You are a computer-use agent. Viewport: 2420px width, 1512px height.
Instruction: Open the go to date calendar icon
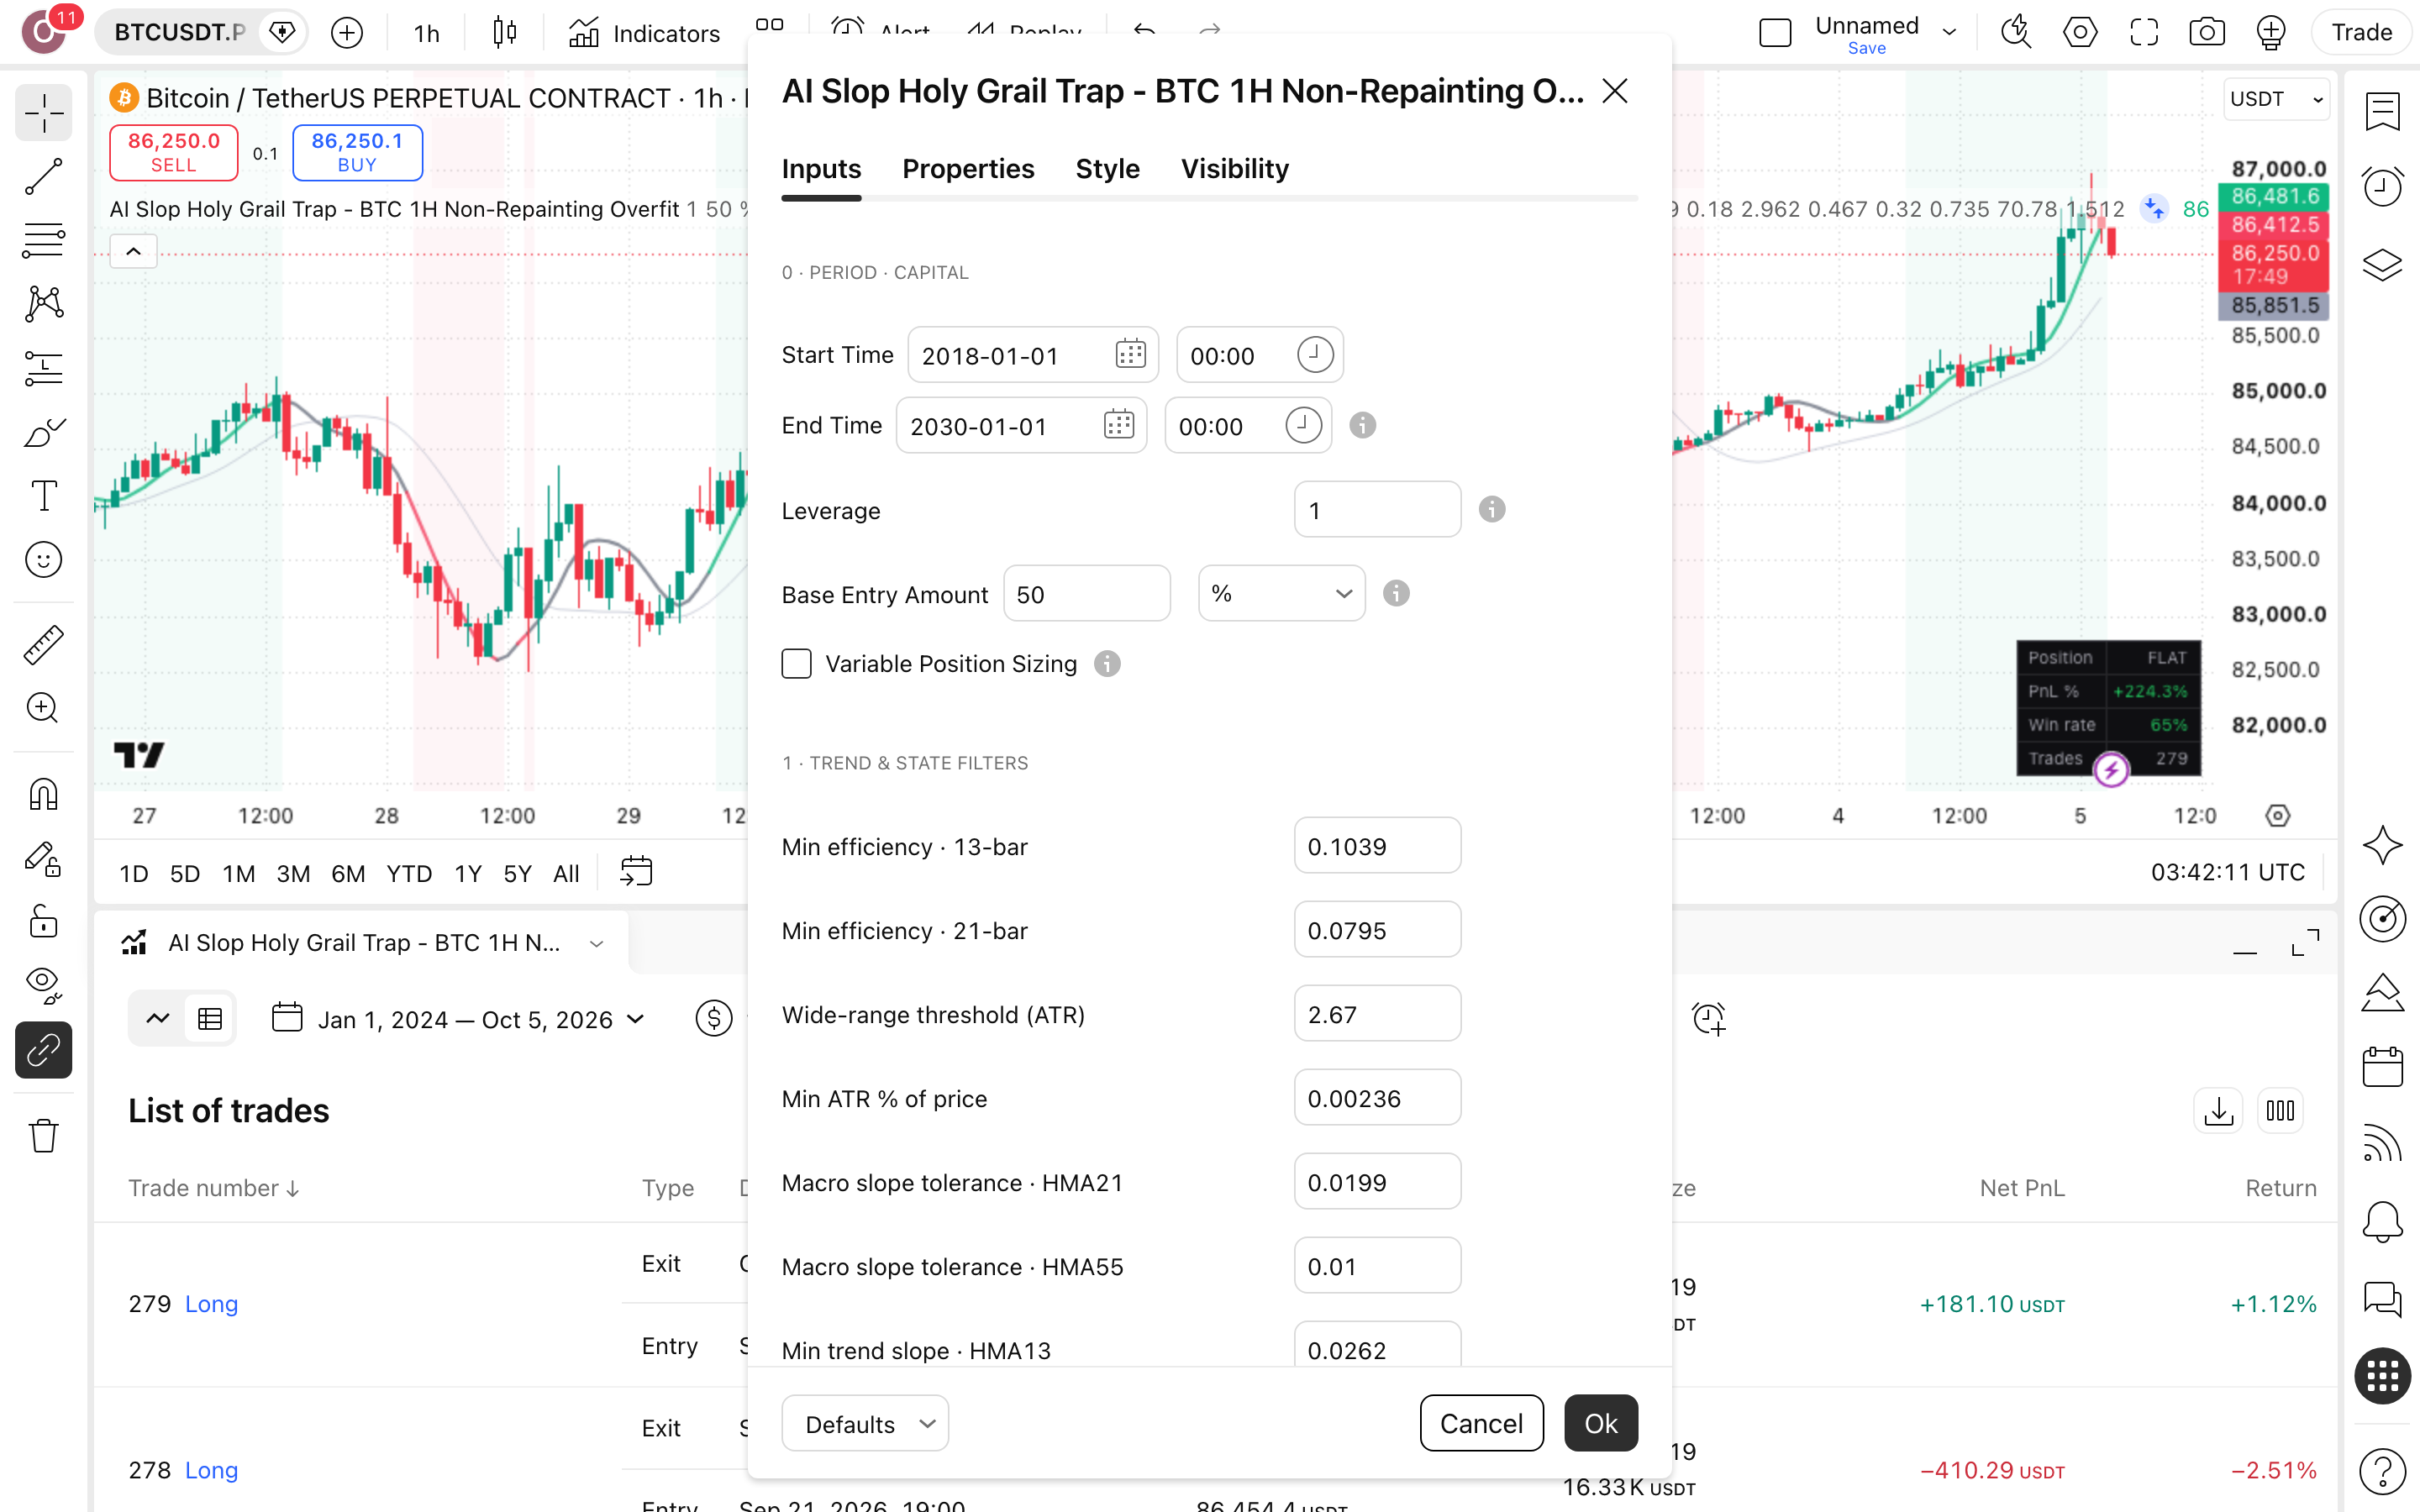tap(636, 872)
